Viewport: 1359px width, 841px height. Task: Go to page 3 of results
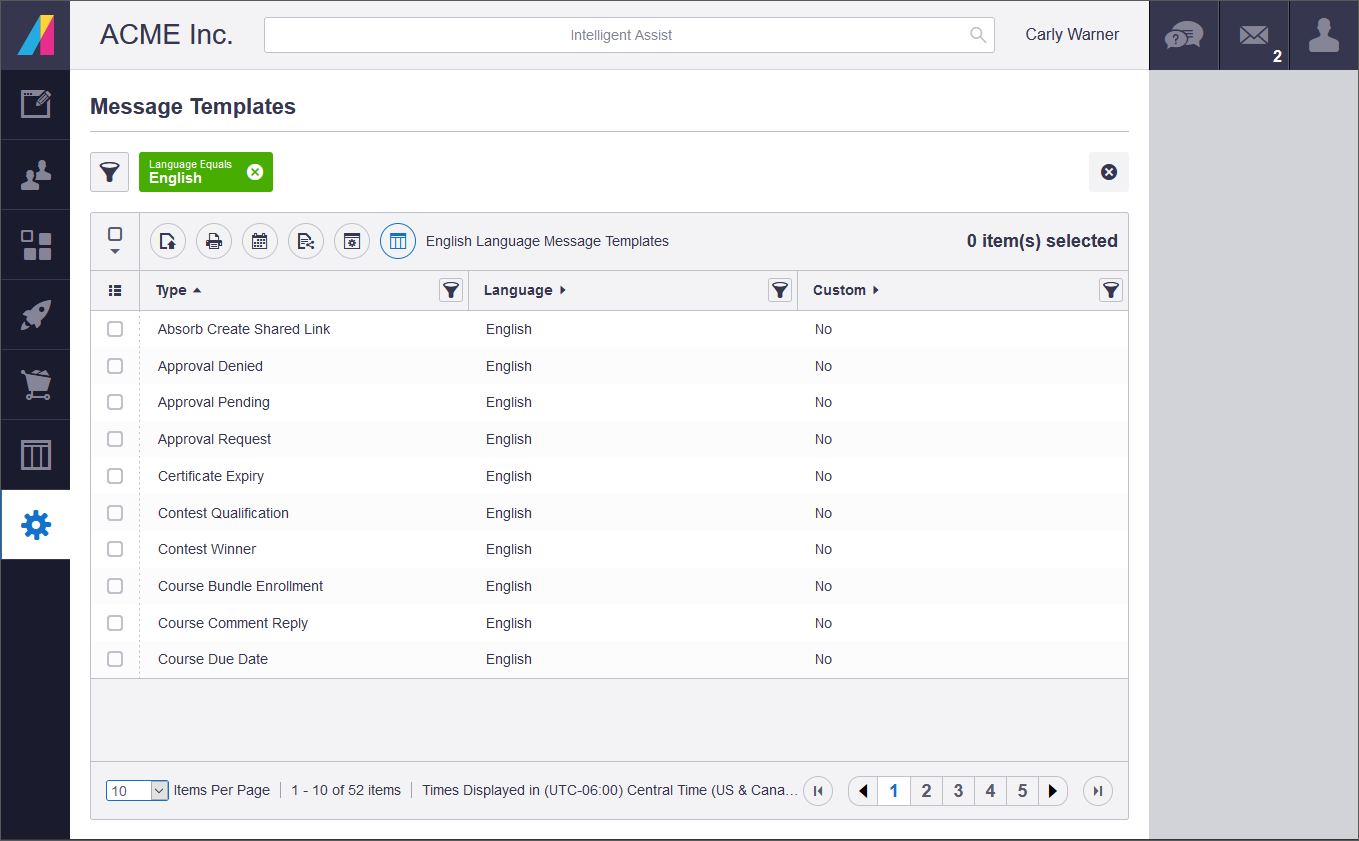[x=958, y=790]
